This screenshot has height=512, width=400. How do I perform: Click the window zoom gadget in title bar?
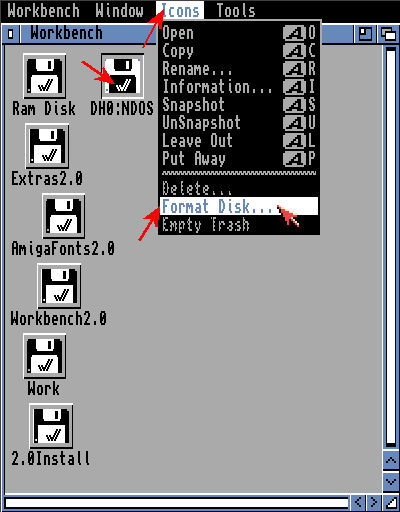[365, 34]
